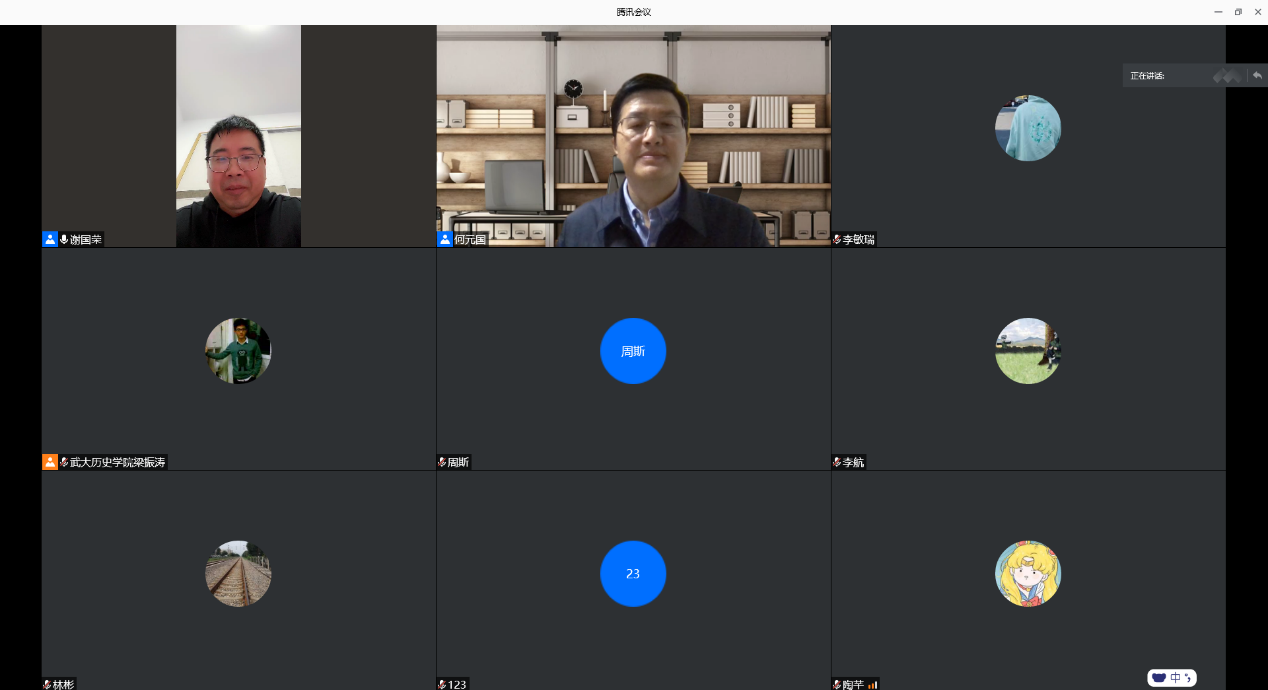Click the muted mic icon beside 周斯
Image resolution: width=1268 pixels, height=690 pixels.
(442, 462)
